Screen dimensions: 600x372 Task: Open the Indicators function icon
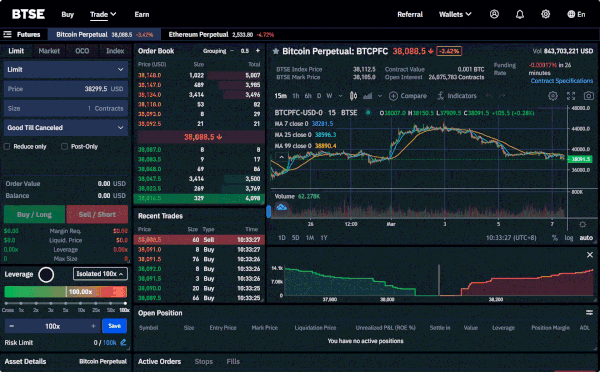tap(440, 96)
